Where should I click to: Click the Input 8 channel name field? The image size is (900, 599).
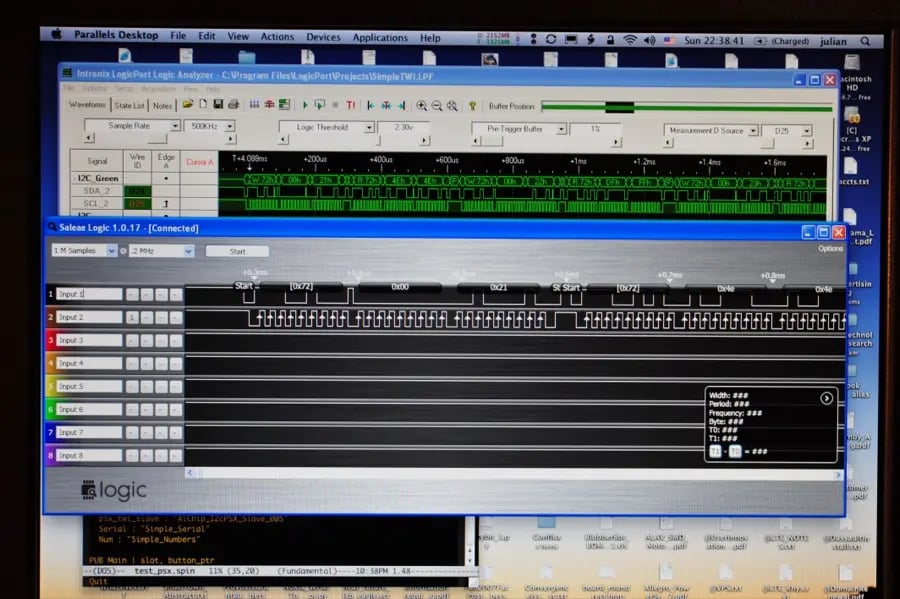[x=89, y=456]
